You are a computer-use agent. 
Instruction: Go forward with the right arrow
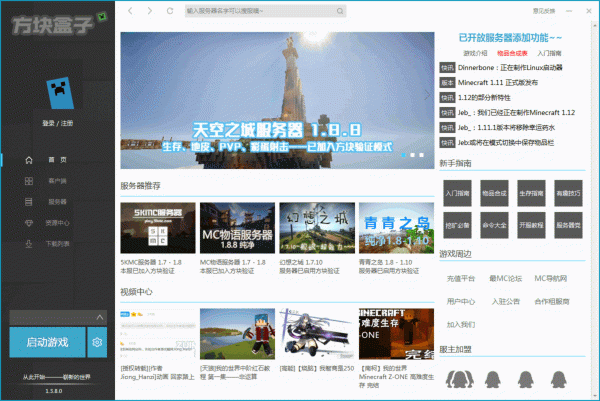tap(150, 11)
